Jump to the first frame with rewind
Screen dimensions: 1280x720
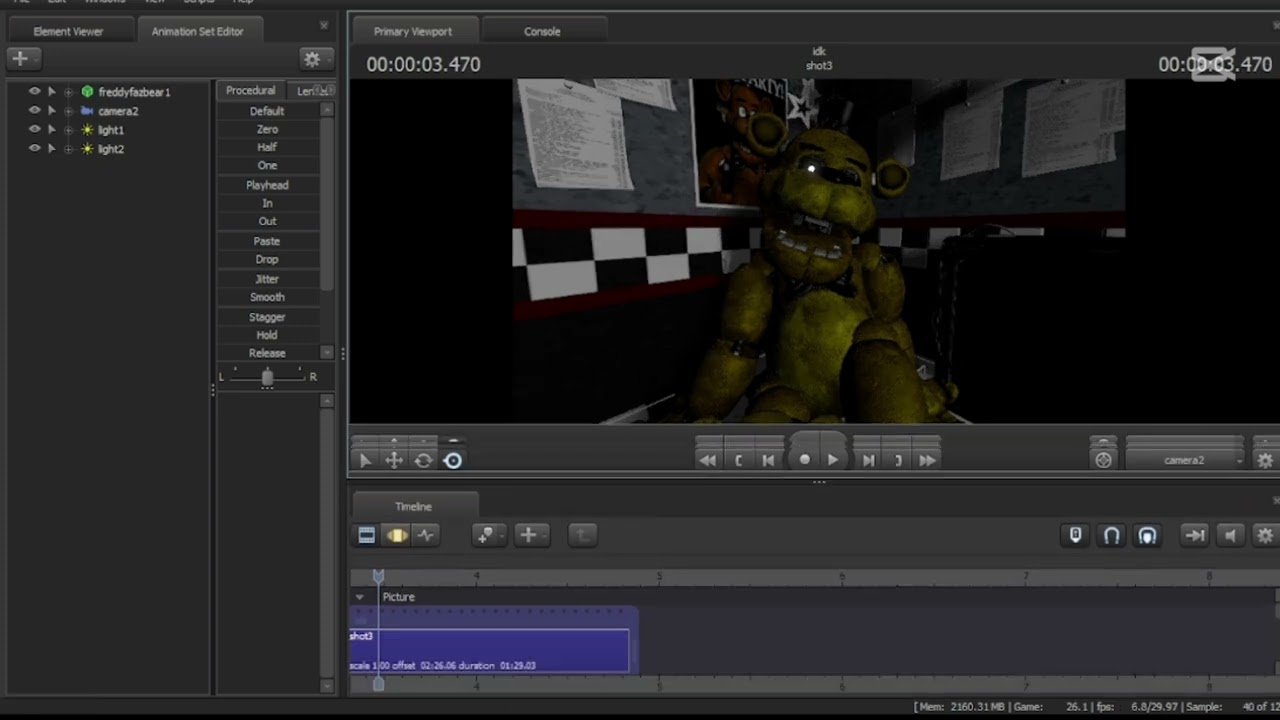[707, 460]
